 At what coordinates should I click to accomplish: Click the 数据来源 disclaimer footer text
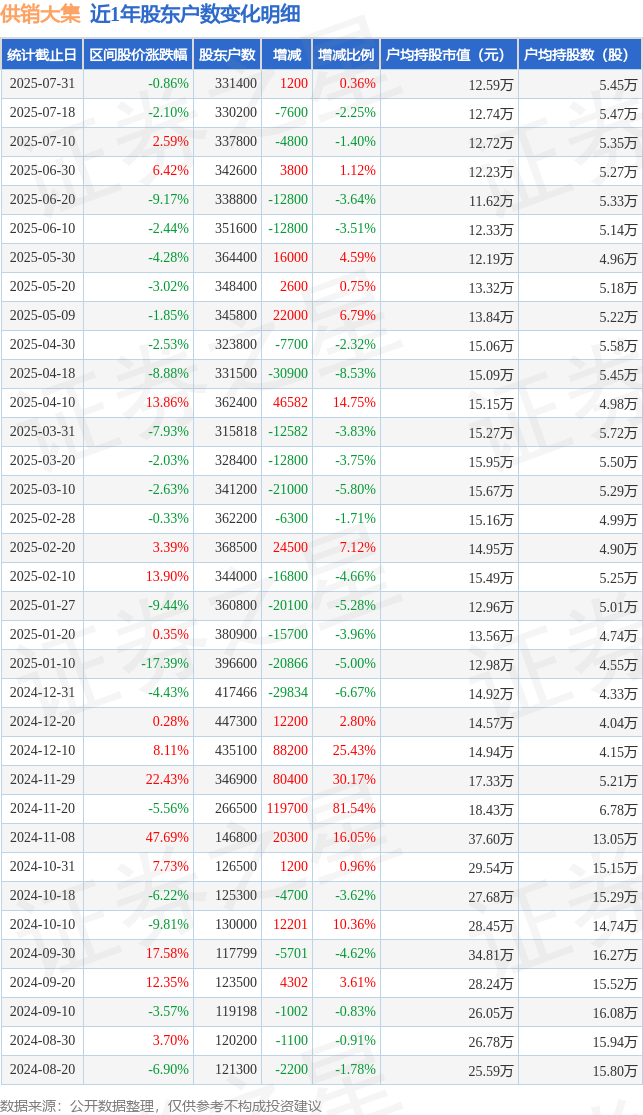pos(161,1106)
